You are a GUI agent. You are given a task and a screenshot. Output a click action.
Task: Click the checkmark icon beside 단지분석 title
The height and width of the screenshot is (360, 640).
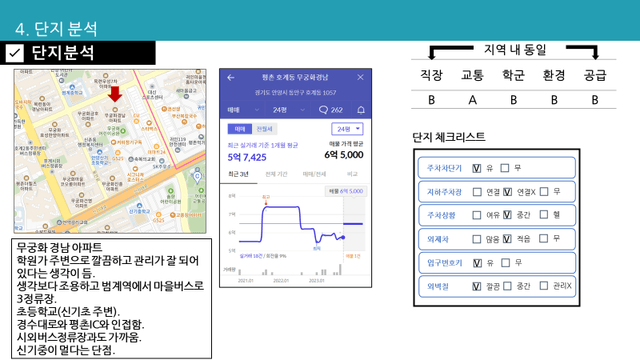tap(15, 53)
